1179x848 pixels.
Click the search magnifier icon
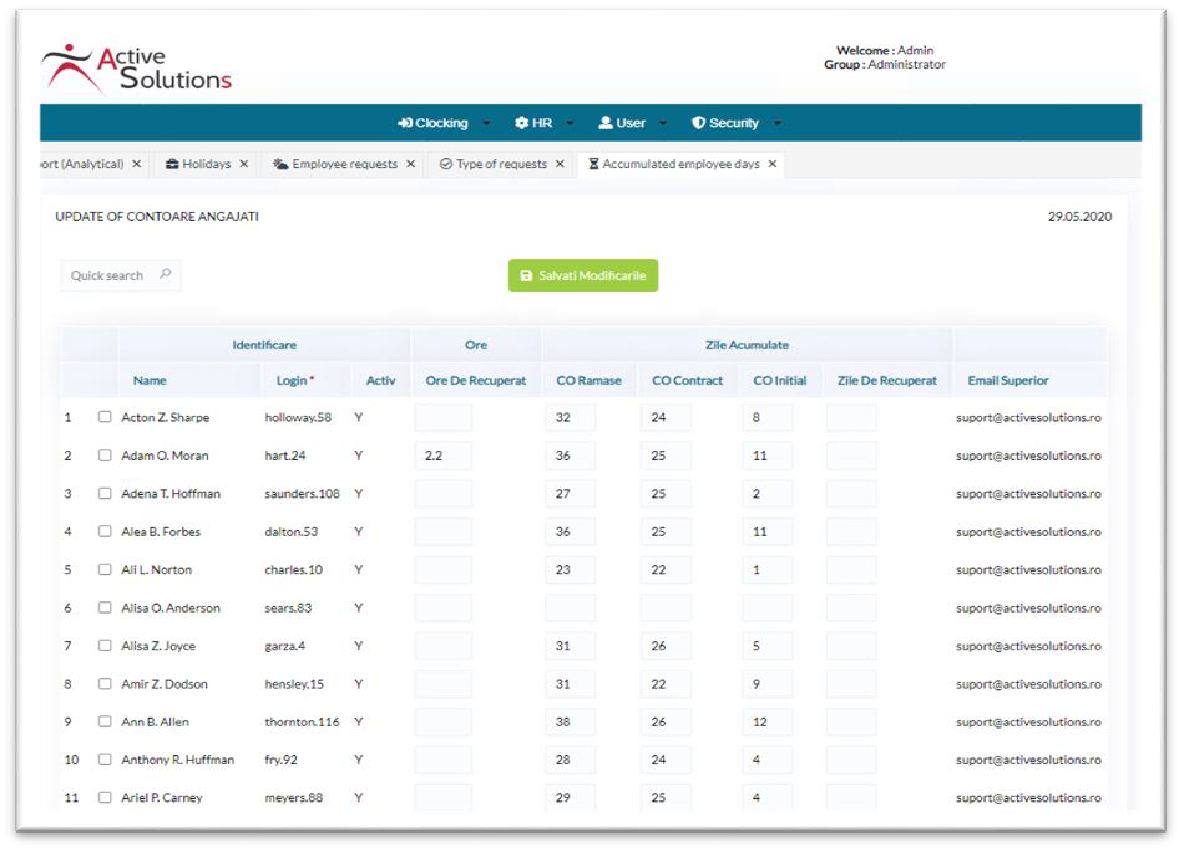coord(166,274)
